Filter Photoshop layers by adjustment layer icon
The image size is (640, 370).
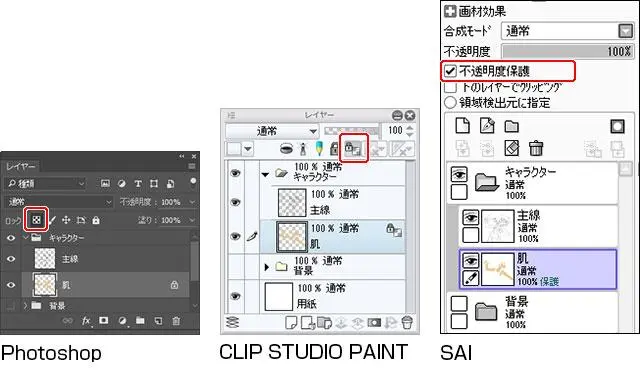(121, 184)
